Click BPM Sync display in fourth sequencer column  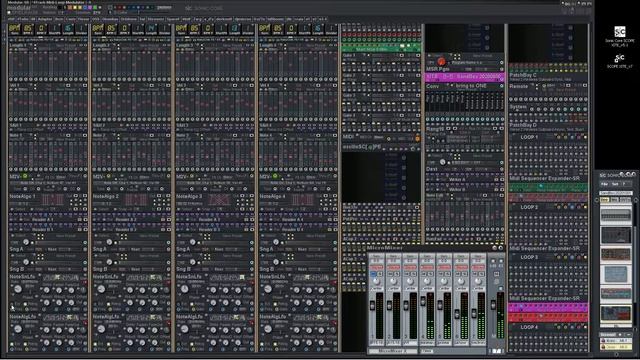(x=264, y=29)
